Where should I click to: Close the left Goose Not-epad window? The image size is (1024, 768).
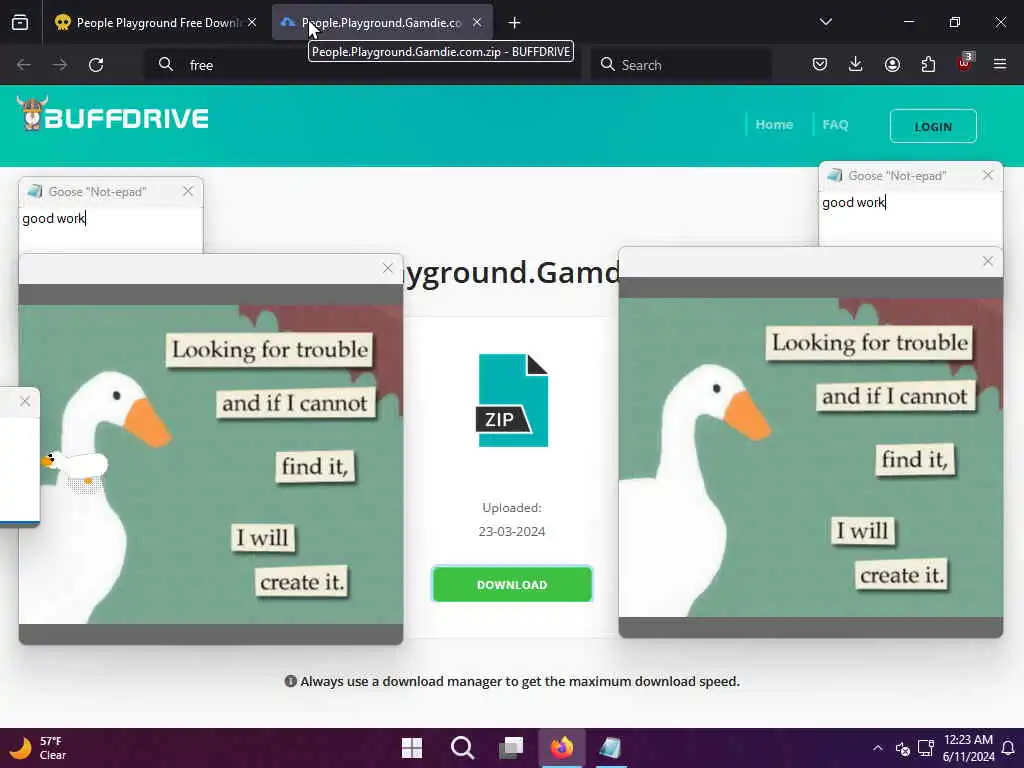click(x=188, y=191)
